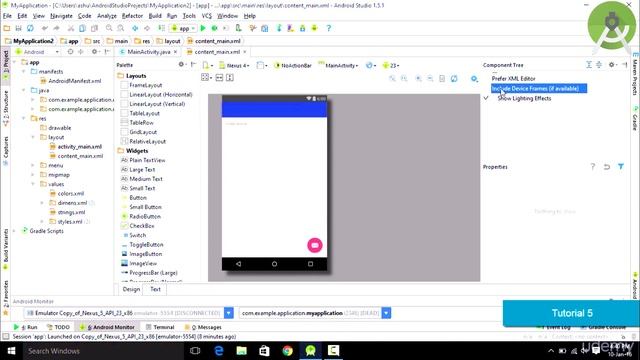Click the Undo arrow icon
The width and height of the screenshot is (640, 360).
pyautogui.click(x=44, y=28)
